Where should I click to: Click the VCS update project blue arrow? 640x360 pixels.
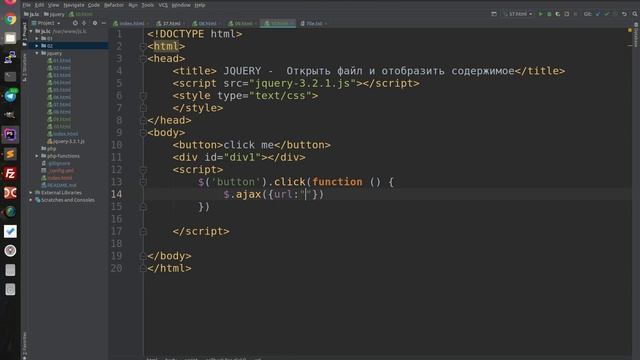pyautogui.click(x=598, y=14)
